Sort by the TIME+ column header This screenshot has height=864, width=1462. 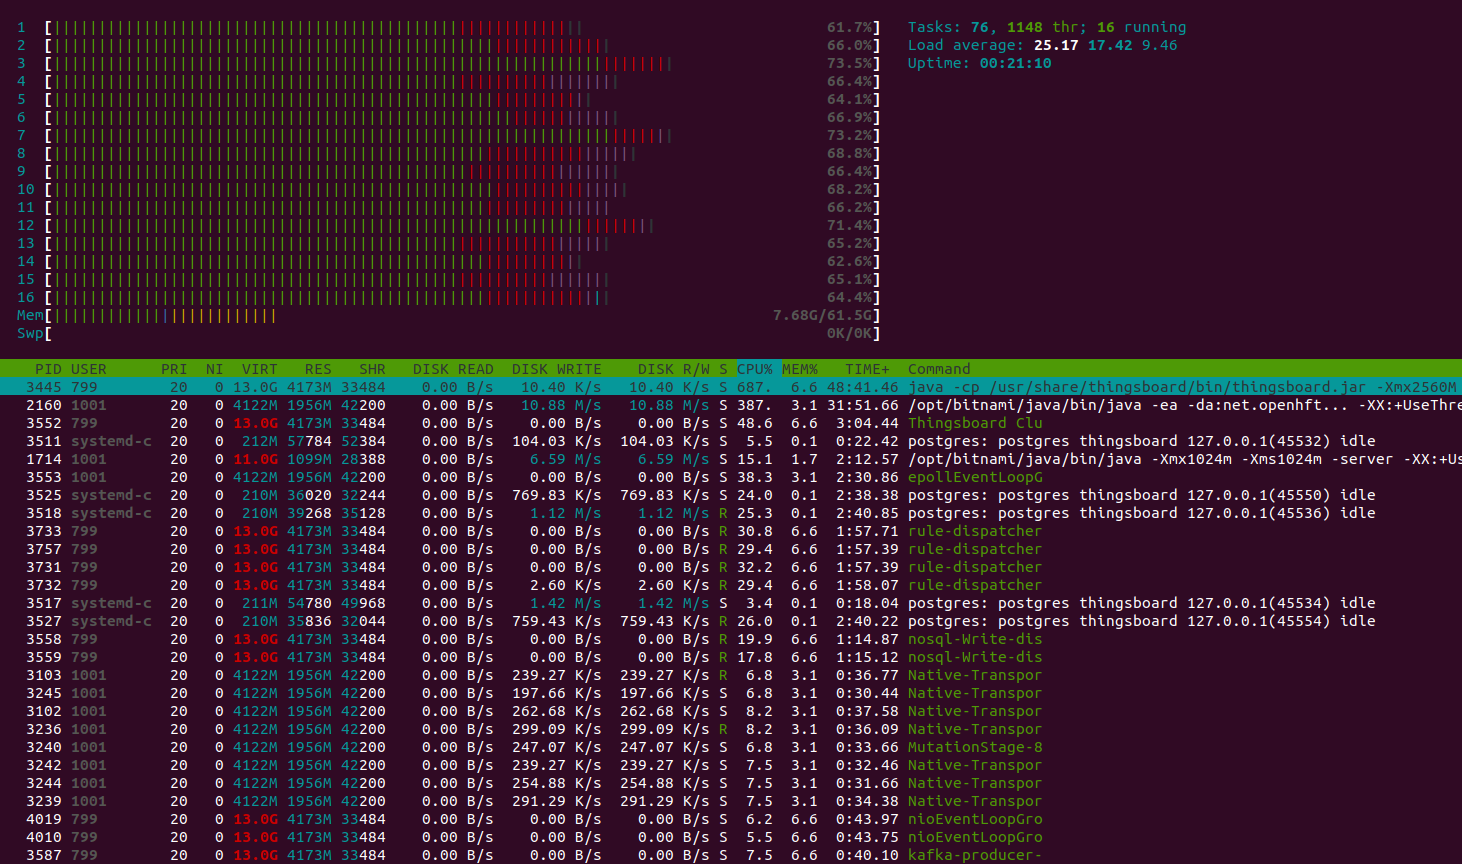pos(866,369)
